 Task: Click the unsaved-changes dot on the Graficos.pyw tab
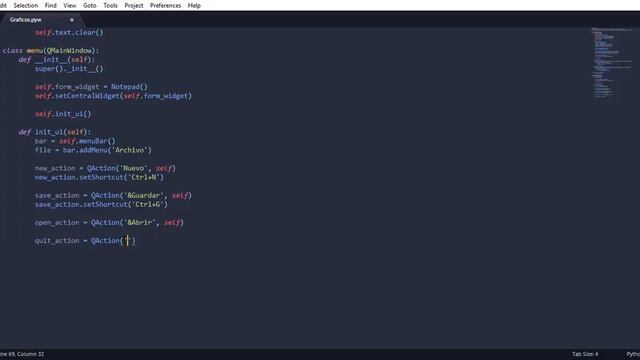coord(72,20)
